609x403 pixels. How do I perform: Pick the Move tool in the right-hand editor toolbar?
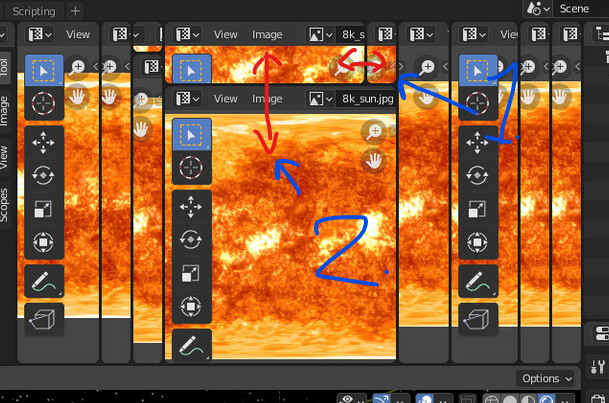(x=478, y=142)
